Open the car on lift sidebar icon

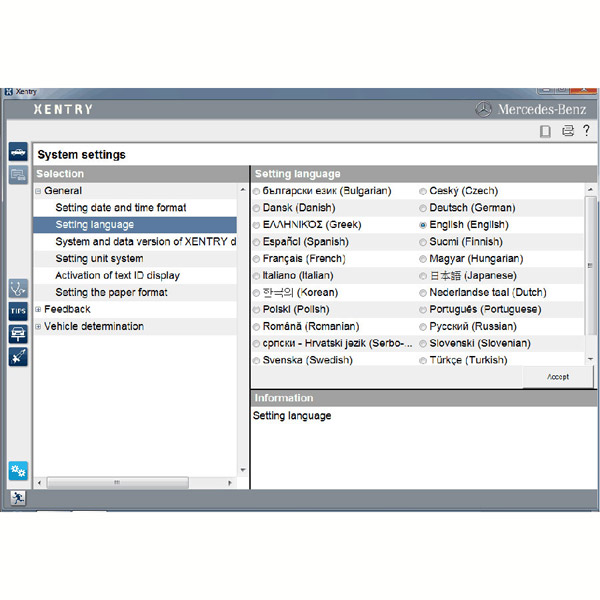tap(18, 334)
